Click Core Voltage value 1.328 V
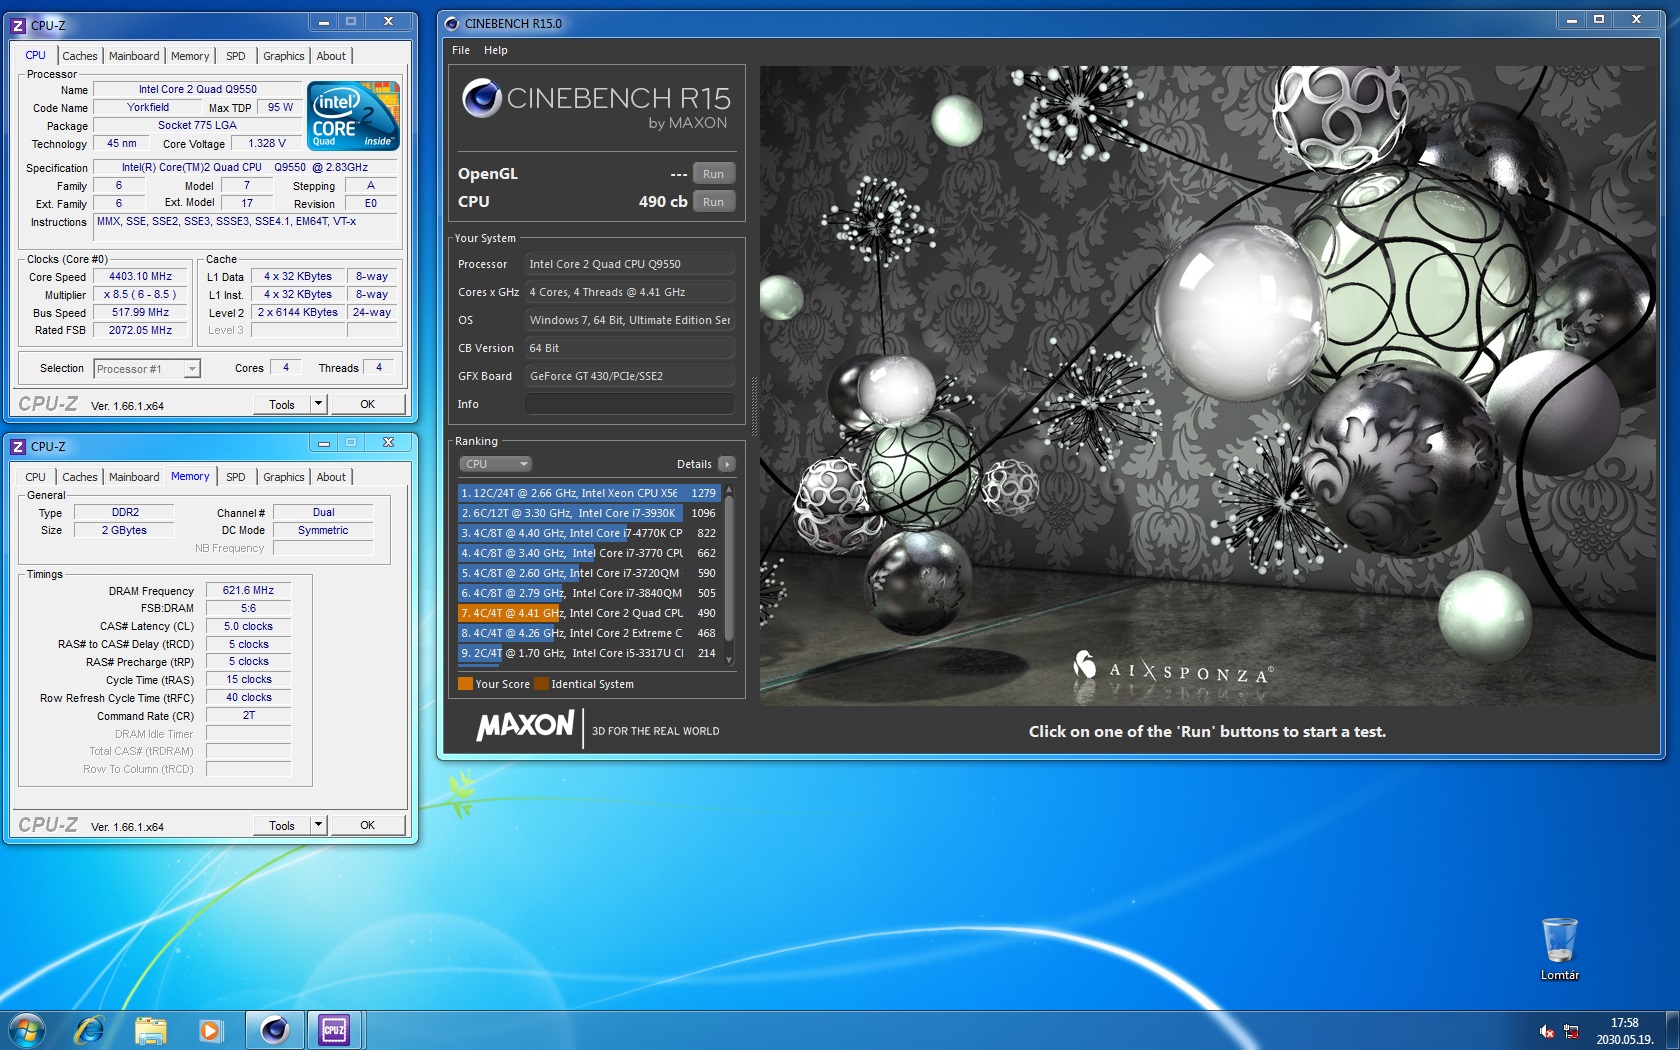This screenshot has height=1050, width=1680. 266,144
